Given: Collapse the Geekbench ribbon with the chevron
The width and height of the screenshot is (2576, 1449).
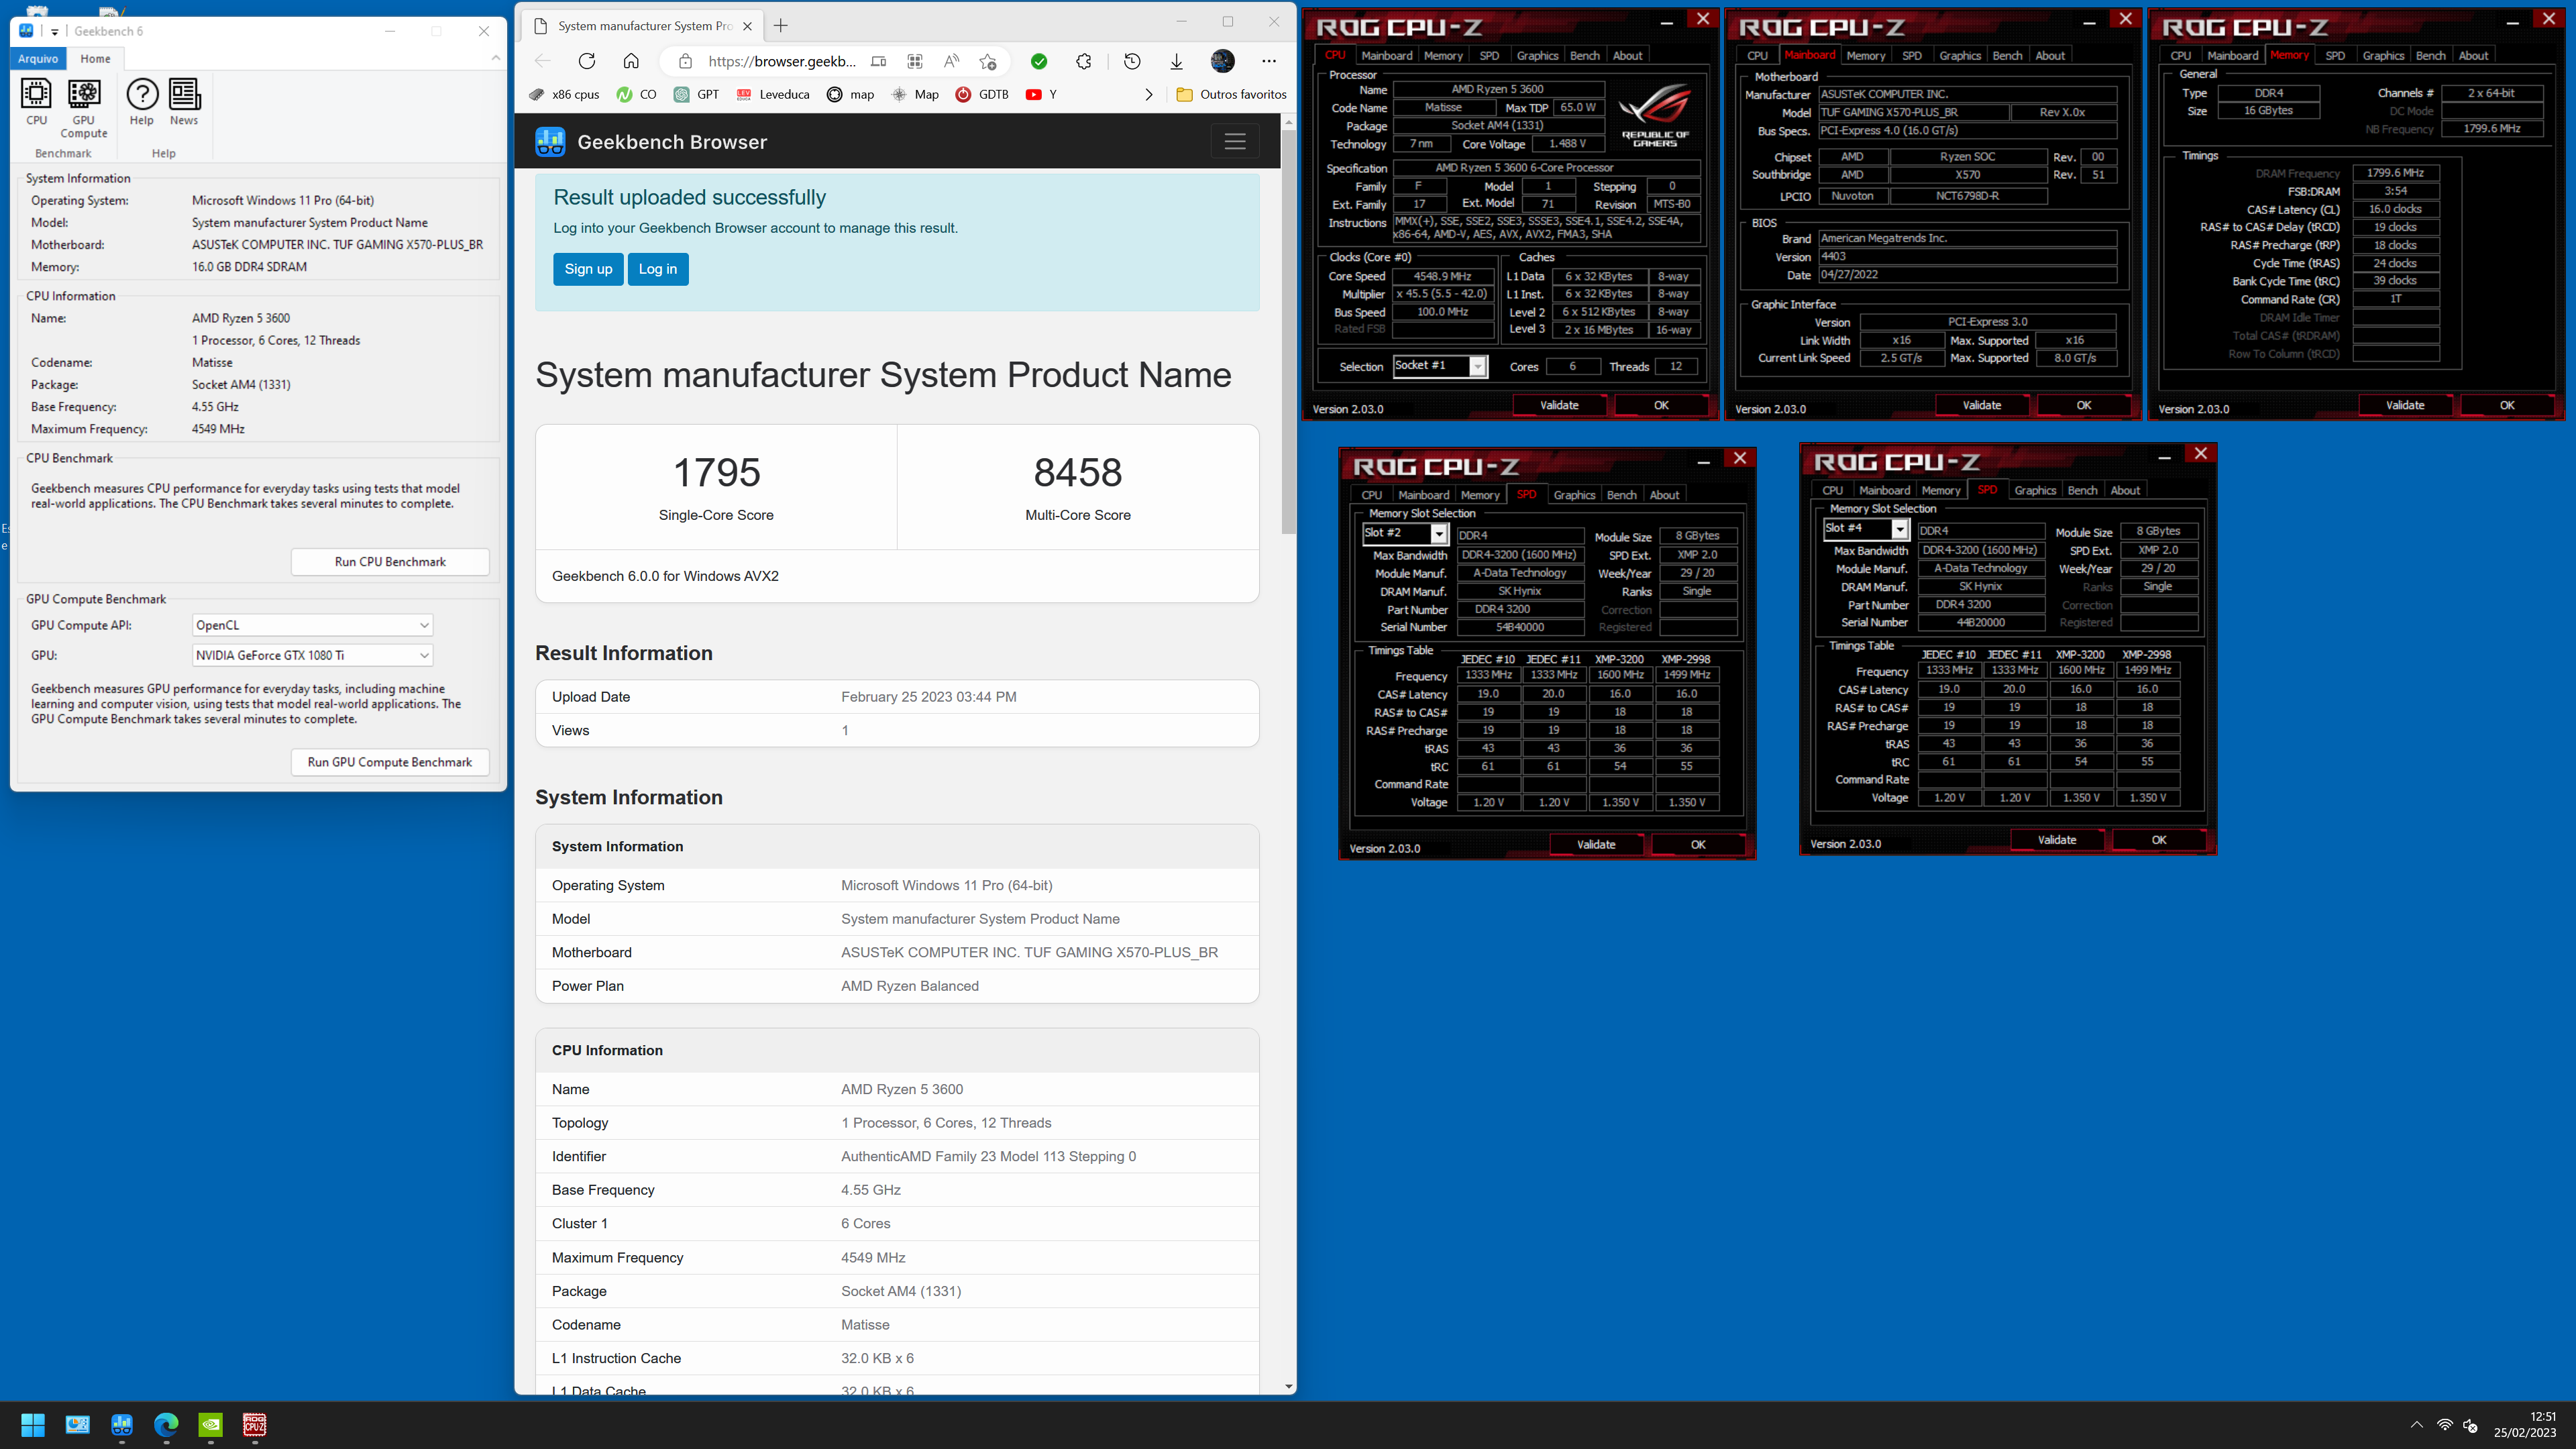Looking at the screenshot, I should (496, 58).
